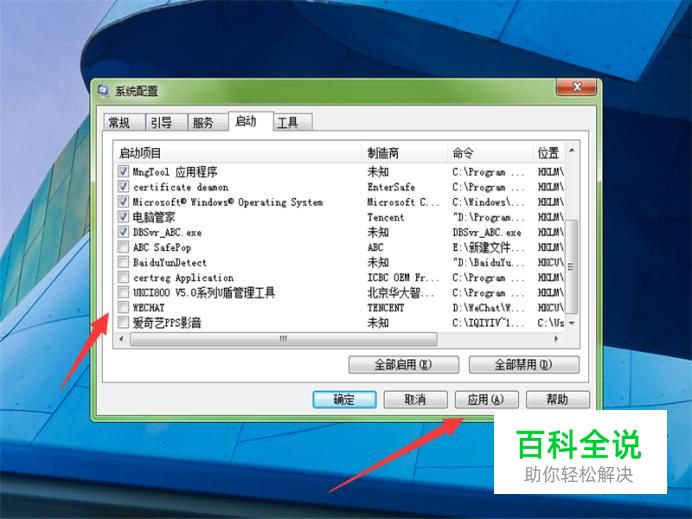Viewport: 692px width, 519px height.
Task: Enable the WNCI800 V5.0 U盾管理工具 item
Action: 123,292
